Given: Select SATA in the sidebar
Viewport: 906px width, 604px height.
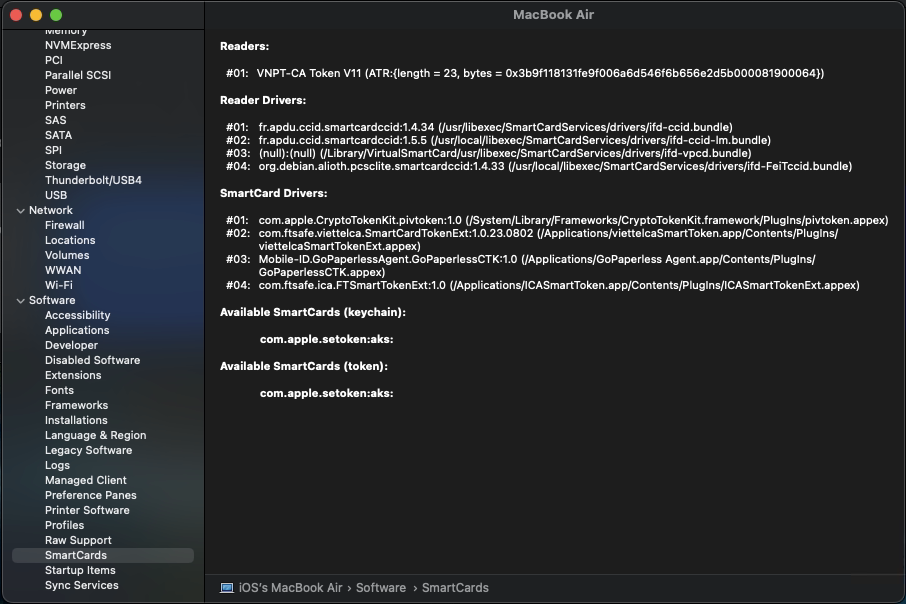Looking at the screenshot, I should (x=58, y=135).
